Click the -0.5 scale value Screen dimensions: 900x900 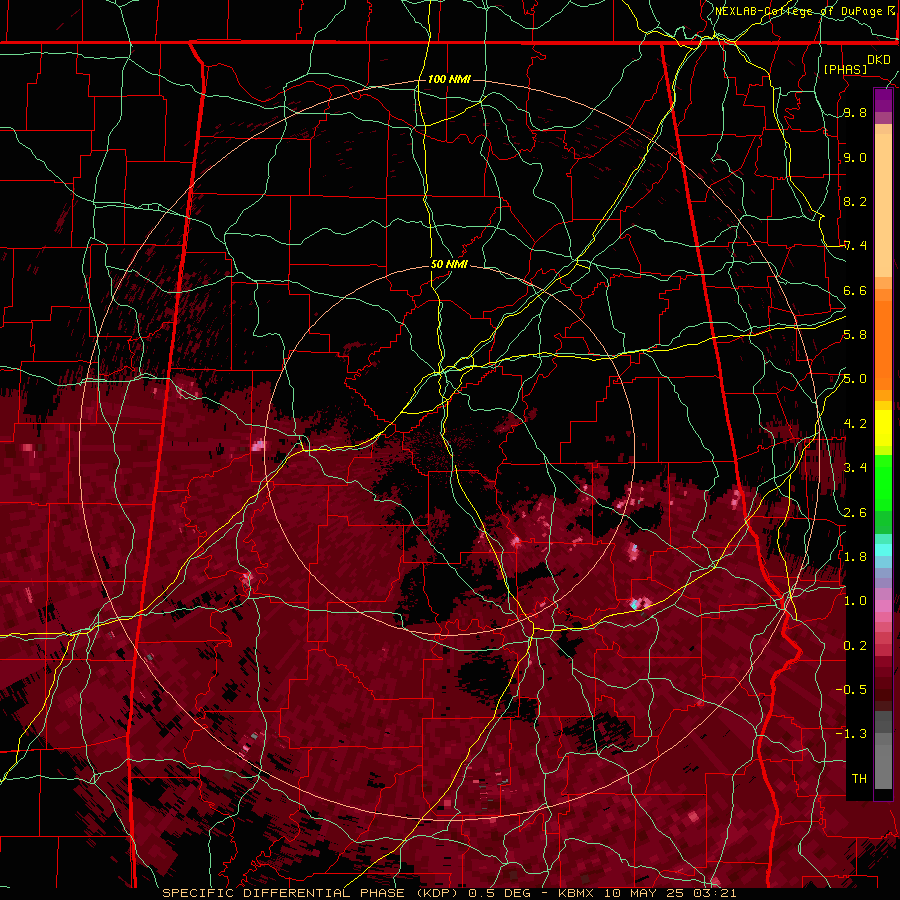tap(851, 690)
